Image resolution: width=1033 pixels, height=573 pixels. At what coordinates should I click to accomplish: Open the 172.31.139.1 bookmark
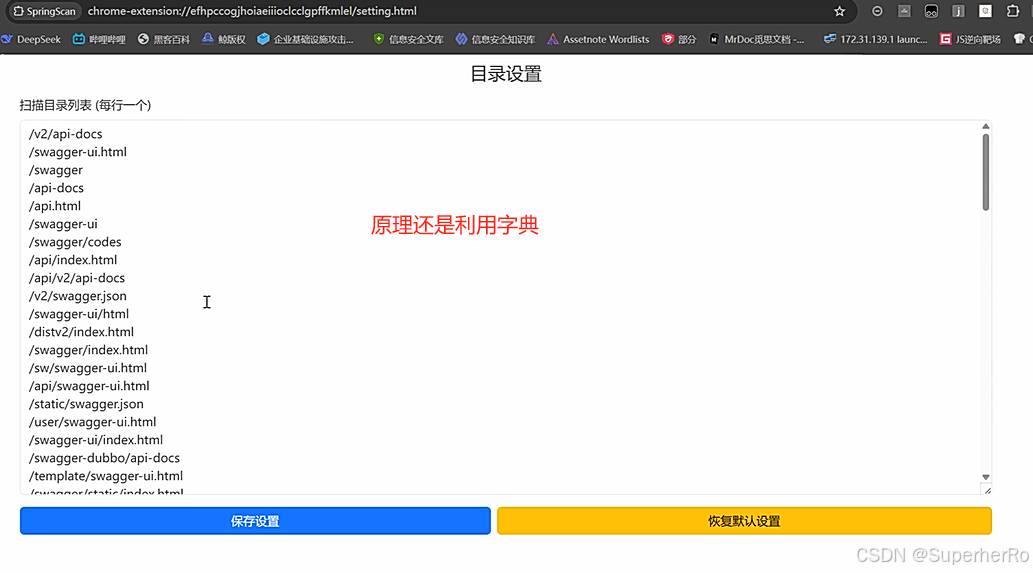point(876,40)
